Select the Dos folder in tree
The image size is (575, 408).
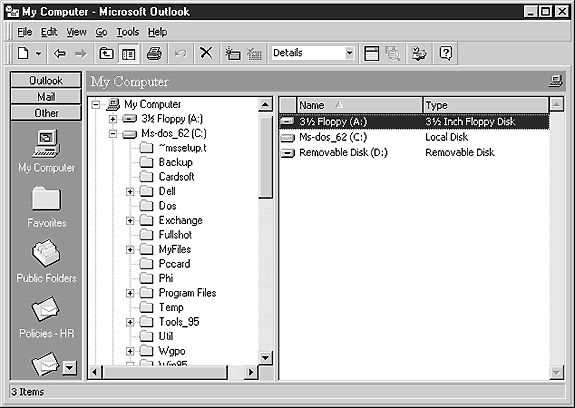(158, 206)
